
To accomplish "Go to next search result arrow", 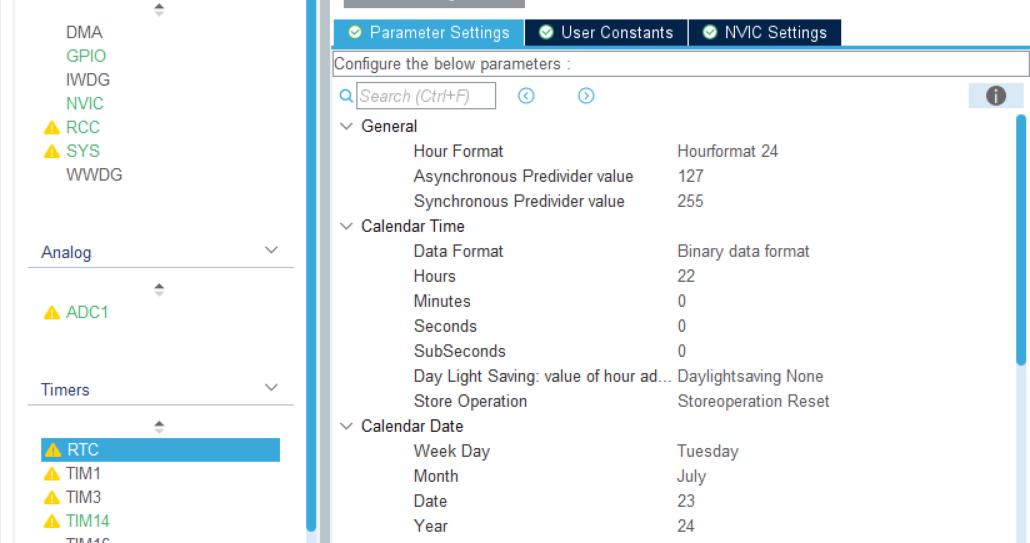I will pyautogui.click(x=586, y=96).
